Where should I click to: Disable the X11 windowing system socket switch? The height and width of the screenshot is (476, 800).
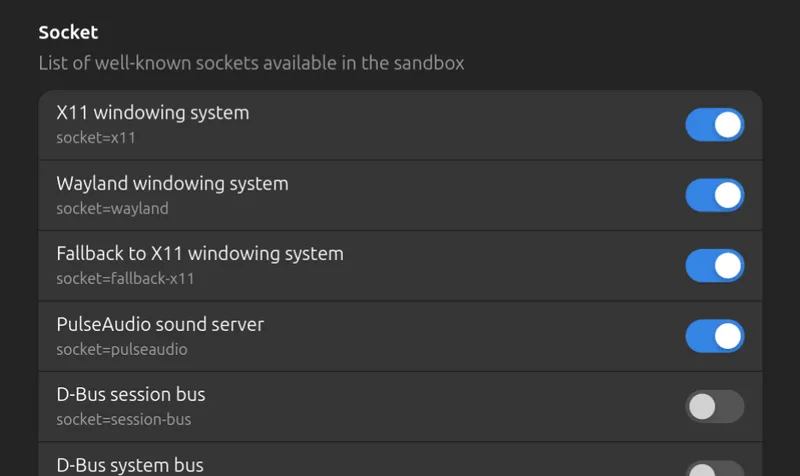(x=714, y=124)
